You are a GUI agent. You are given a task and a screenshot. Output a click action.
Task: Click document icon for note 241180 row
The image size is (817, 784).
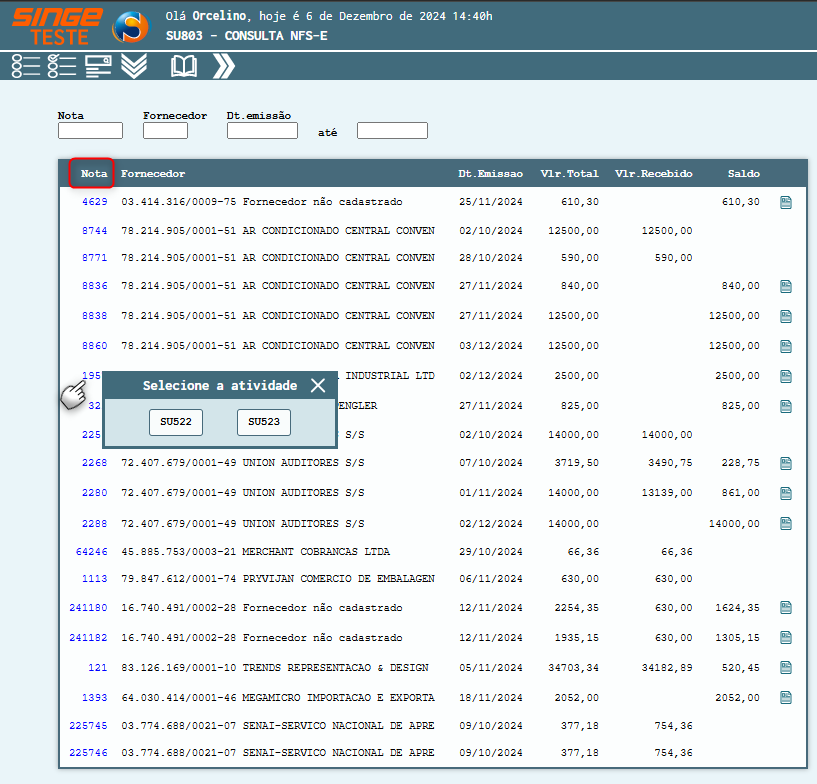(x=786, y=607)
